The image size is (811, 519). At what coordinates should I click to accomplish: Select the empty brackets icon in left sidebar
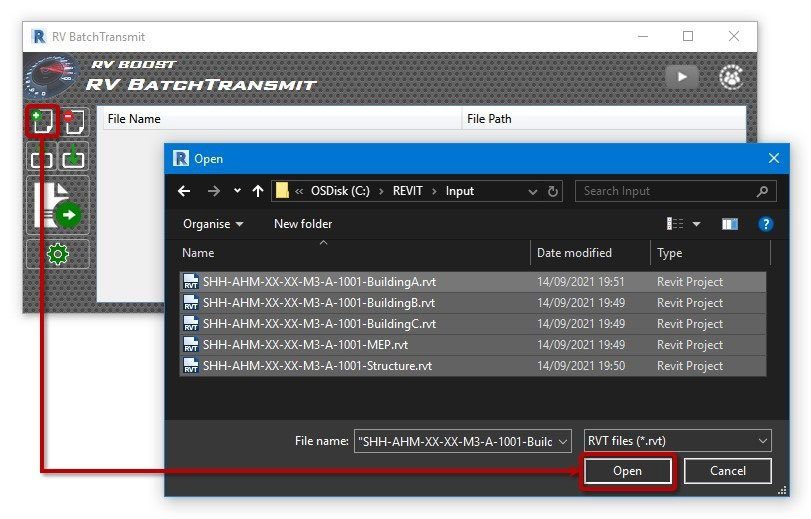[41, 158]
